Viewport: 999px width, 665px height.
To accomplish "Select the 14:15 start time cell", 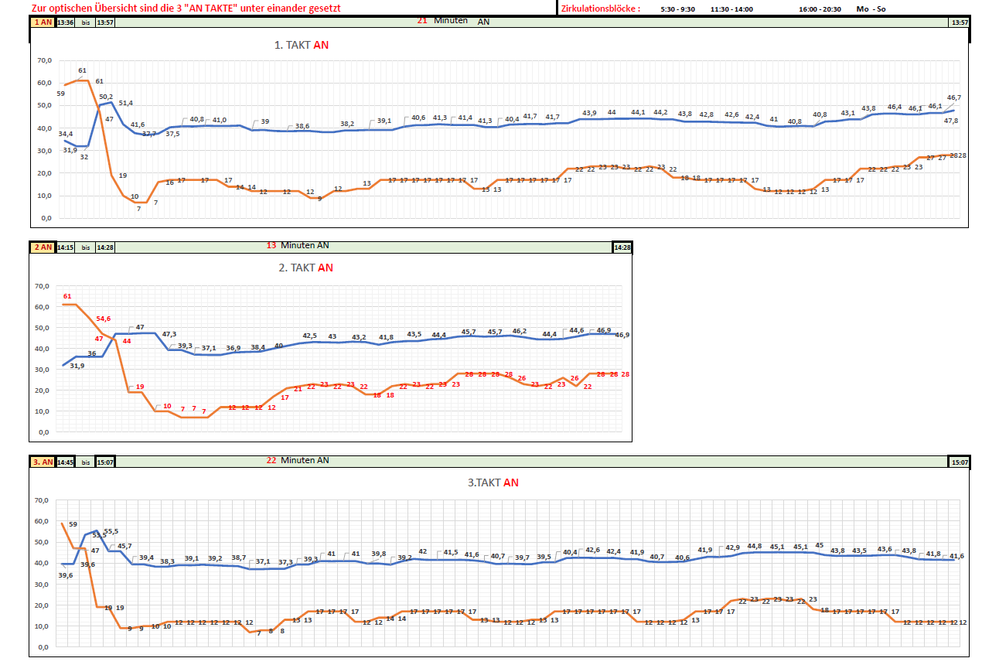I will pos(65,246).
